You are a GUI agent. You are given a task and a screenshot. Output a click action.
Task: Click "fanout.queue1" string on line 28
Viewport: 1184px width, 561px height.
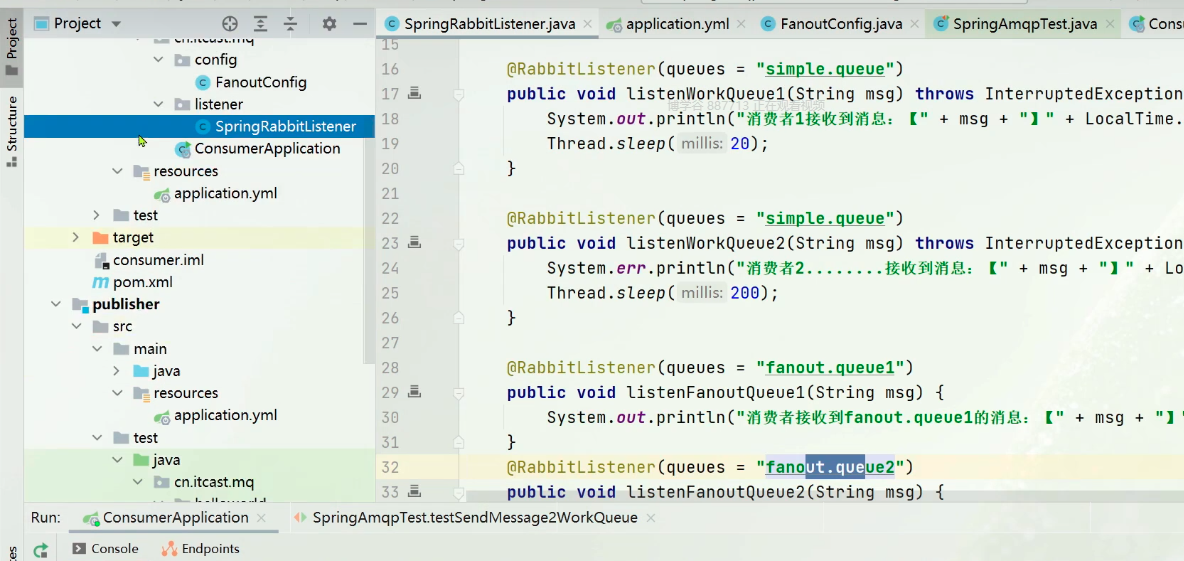coord(830,368)
